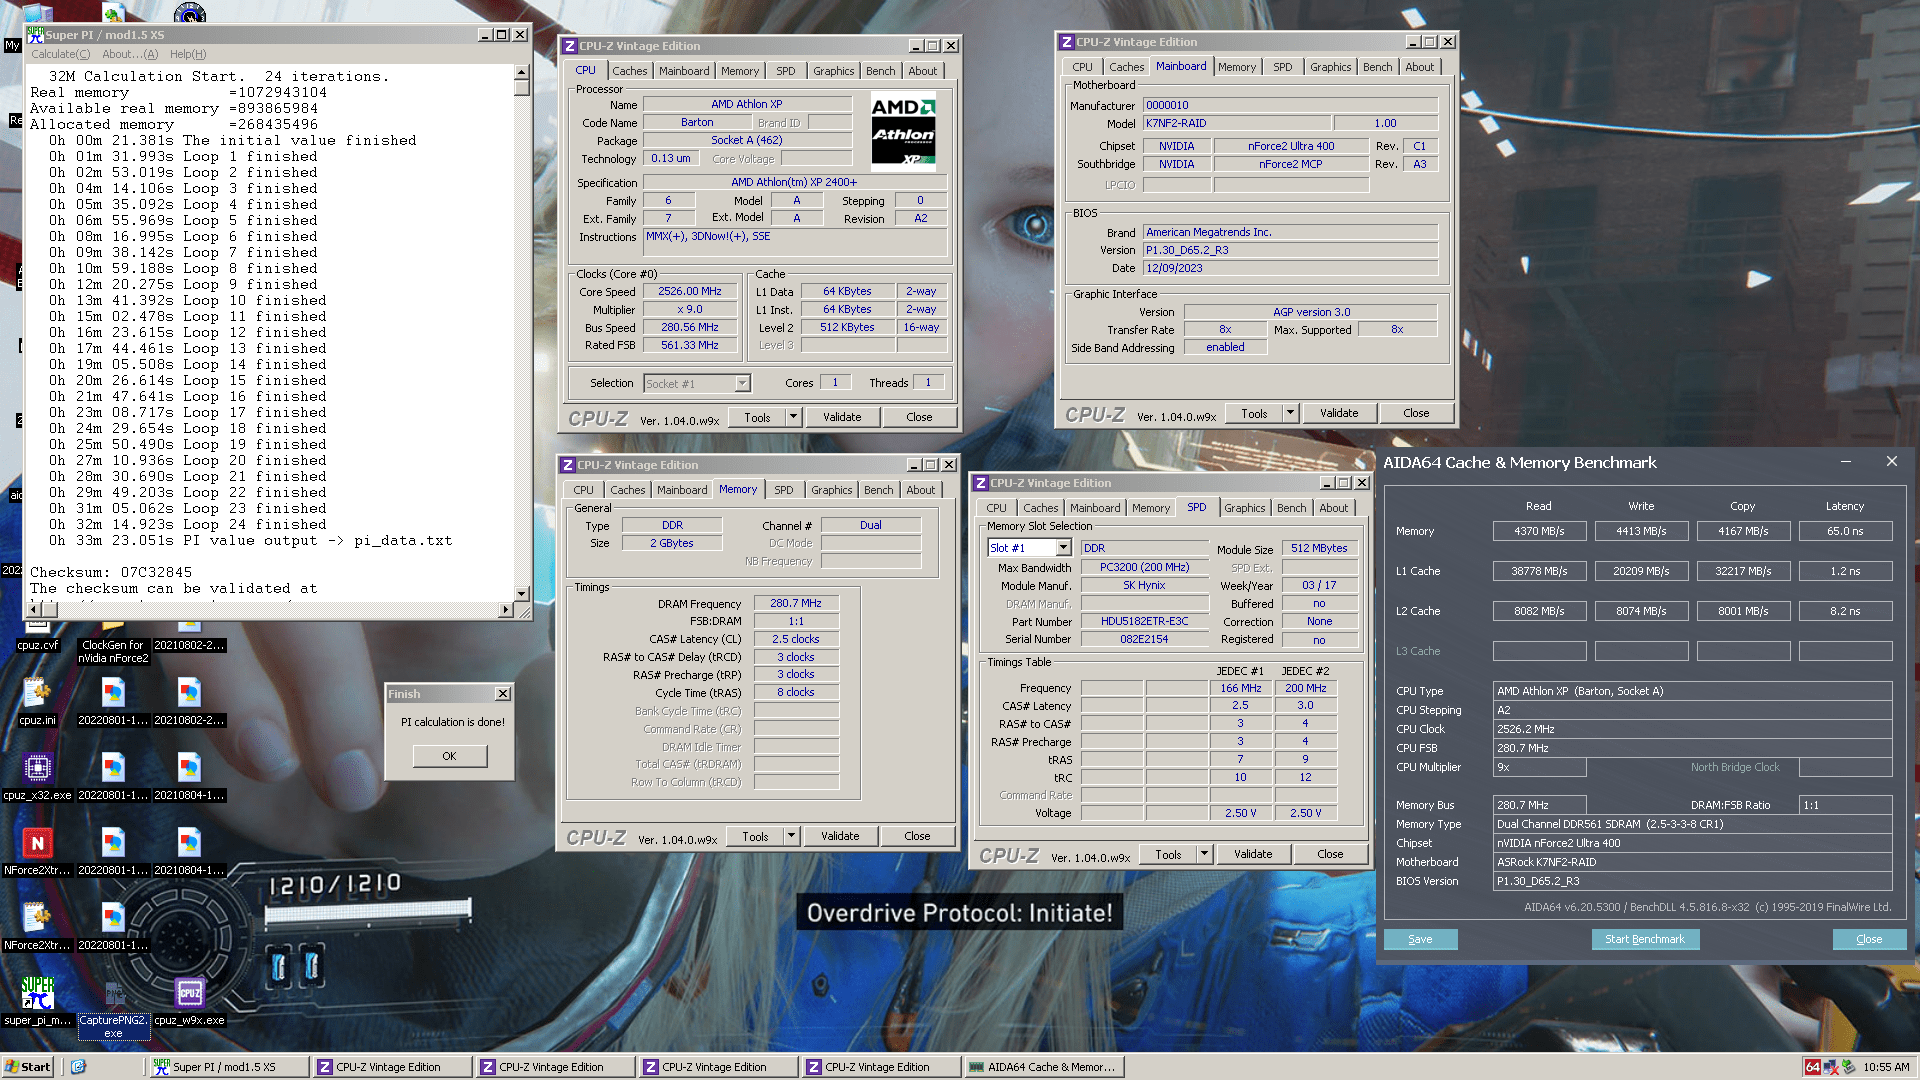Click AIDA64 L2 Cache Write 8074 MB/s
1920x1080 pixels.
(x=1641, y=611)
